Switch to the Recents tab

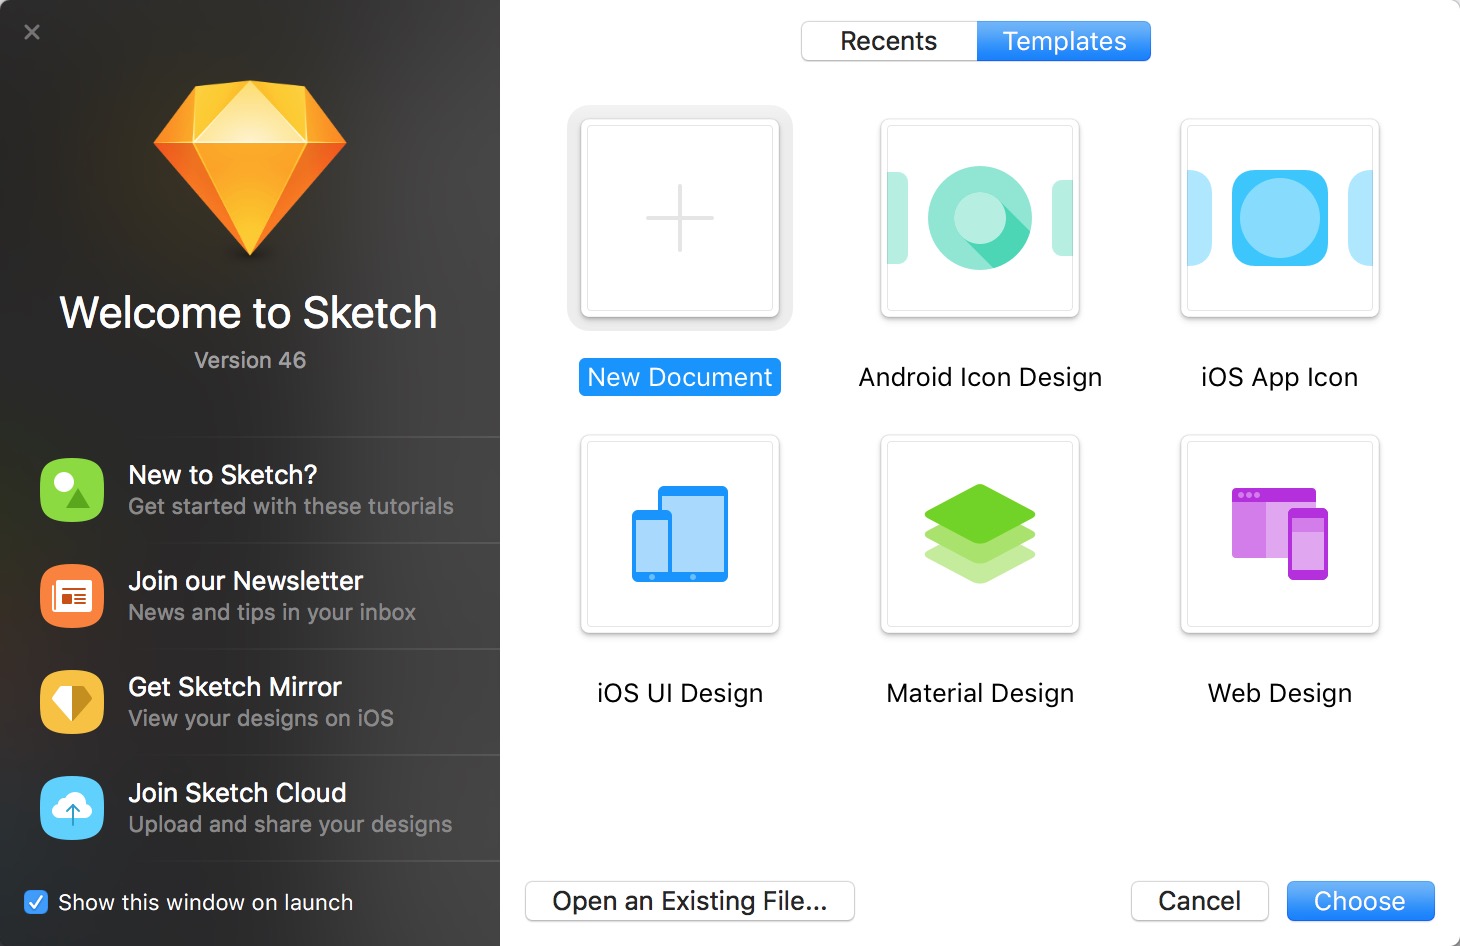click(x=889, y=41)
